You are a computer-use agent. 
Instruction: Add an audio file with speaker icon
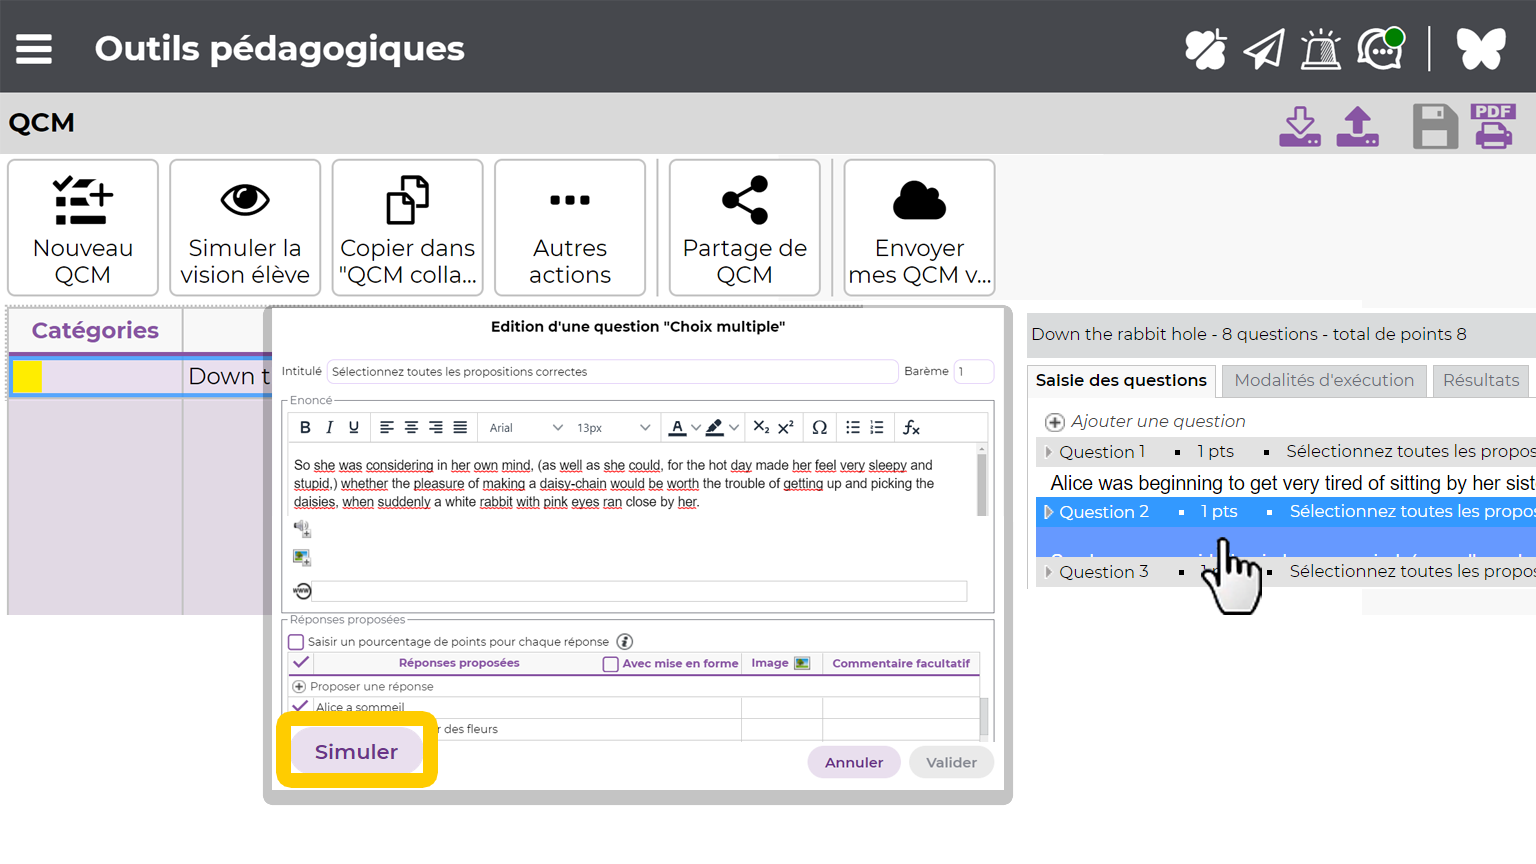click(302, 528)
